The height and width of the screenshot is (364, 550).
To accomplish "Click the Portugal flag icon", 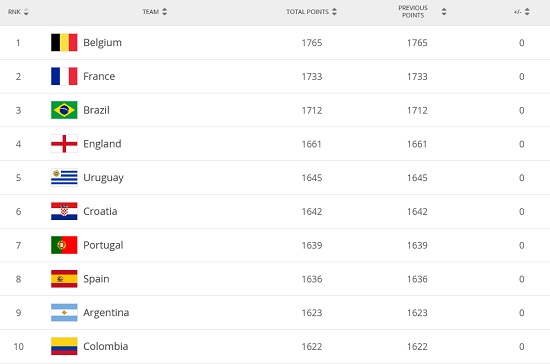I will coord(64,245).
